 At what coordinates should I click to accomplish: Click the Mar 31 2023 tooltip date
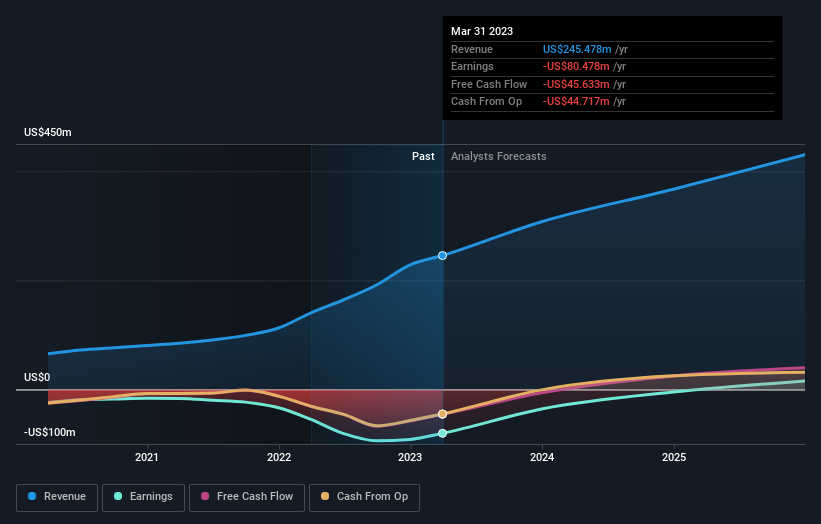pos(482,31)
